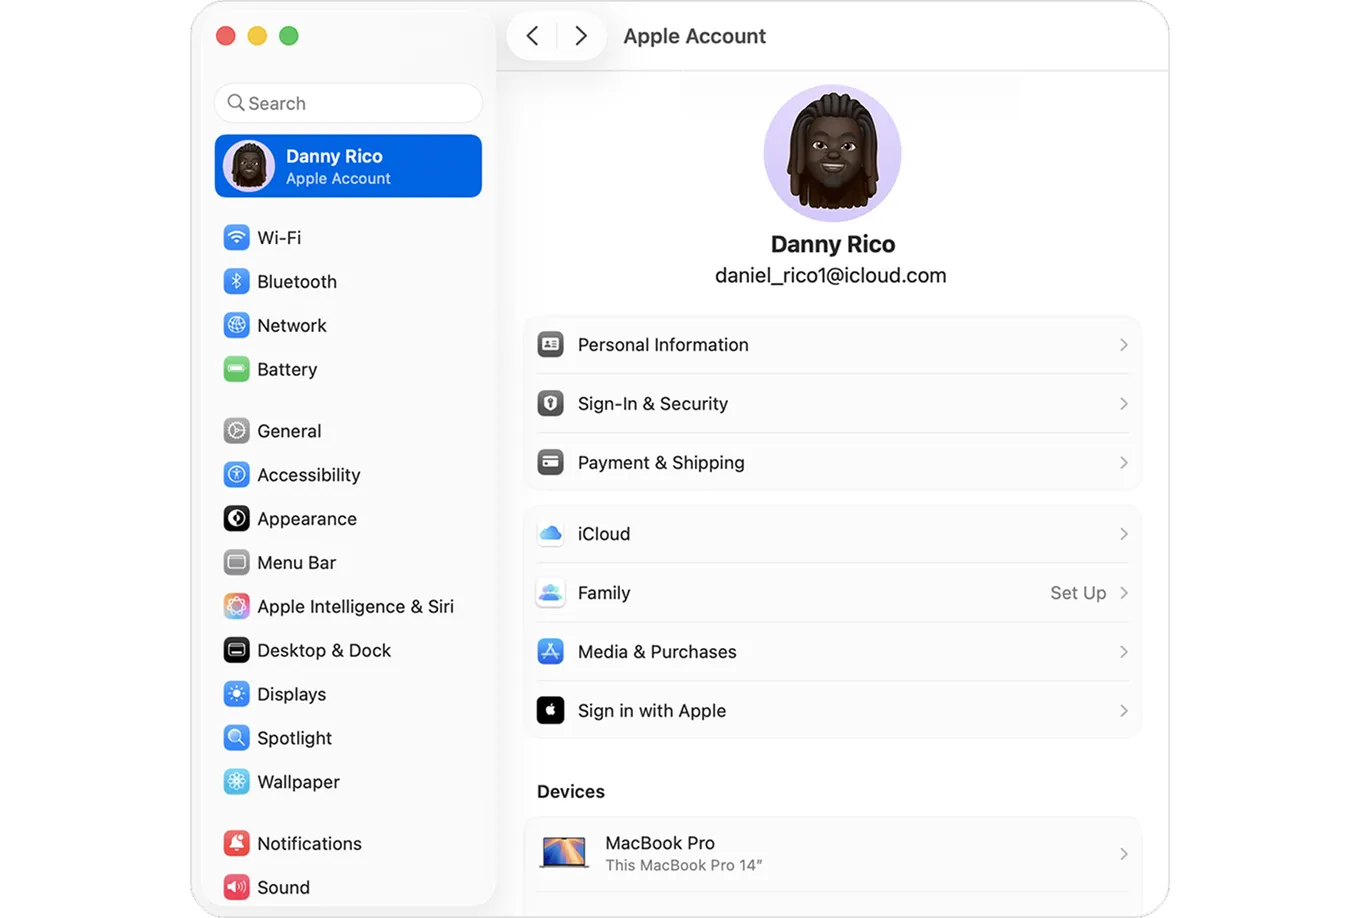Click the Search magnifying glass icon
The image size is (1360, 918).
point(236,103)
